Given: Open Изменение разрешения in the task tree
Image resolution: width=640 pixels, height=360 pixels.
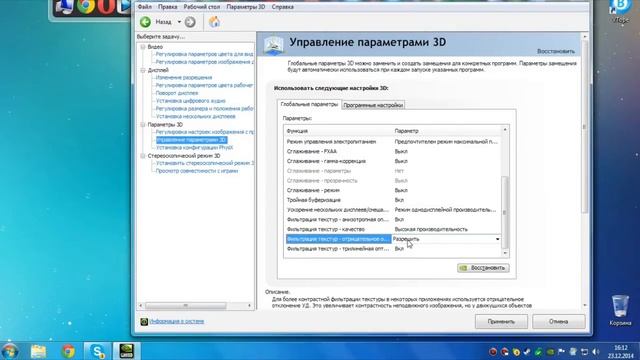Looking at the screenshot, I should pos(184,78).
